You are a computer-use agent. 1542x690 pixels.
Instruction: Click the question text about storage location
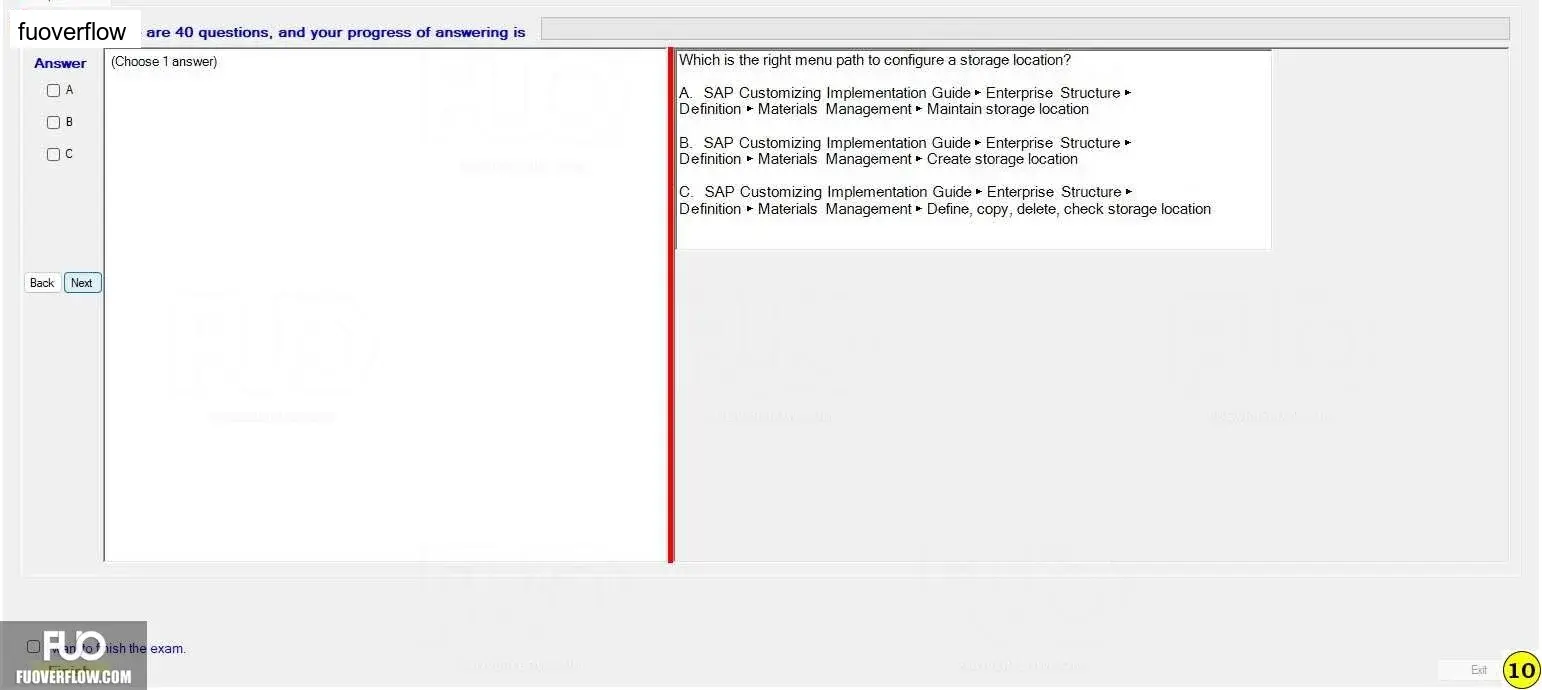coord(875,60)
